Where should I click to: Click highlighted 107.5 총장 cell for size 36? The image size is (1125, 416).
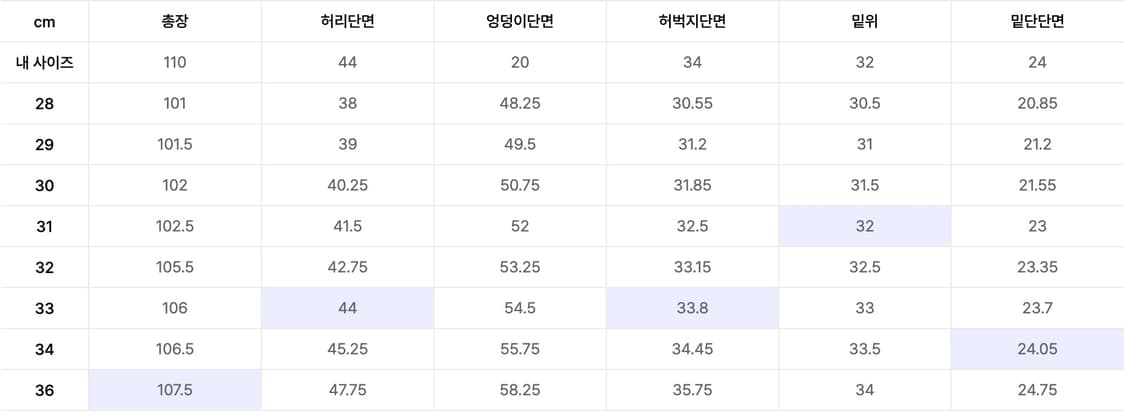[175, 390]
